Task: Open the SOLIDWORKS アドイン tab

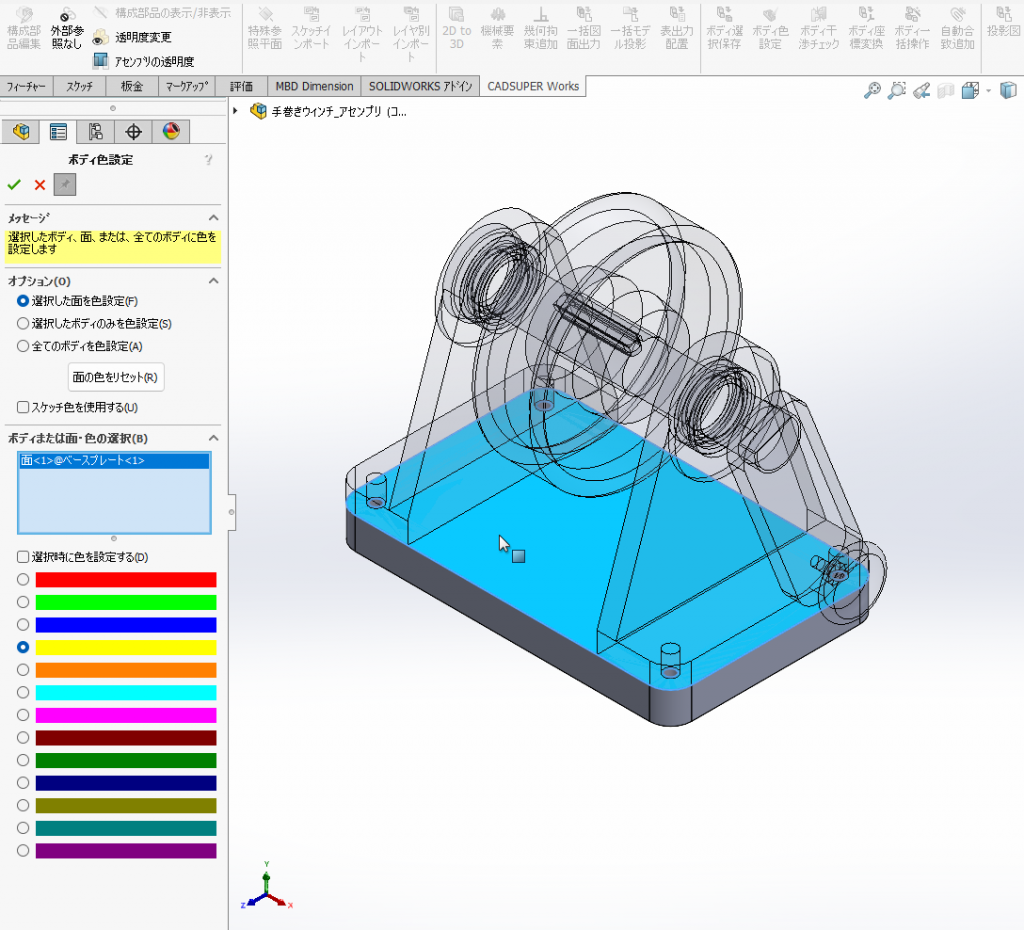Action: click(420, 86)
